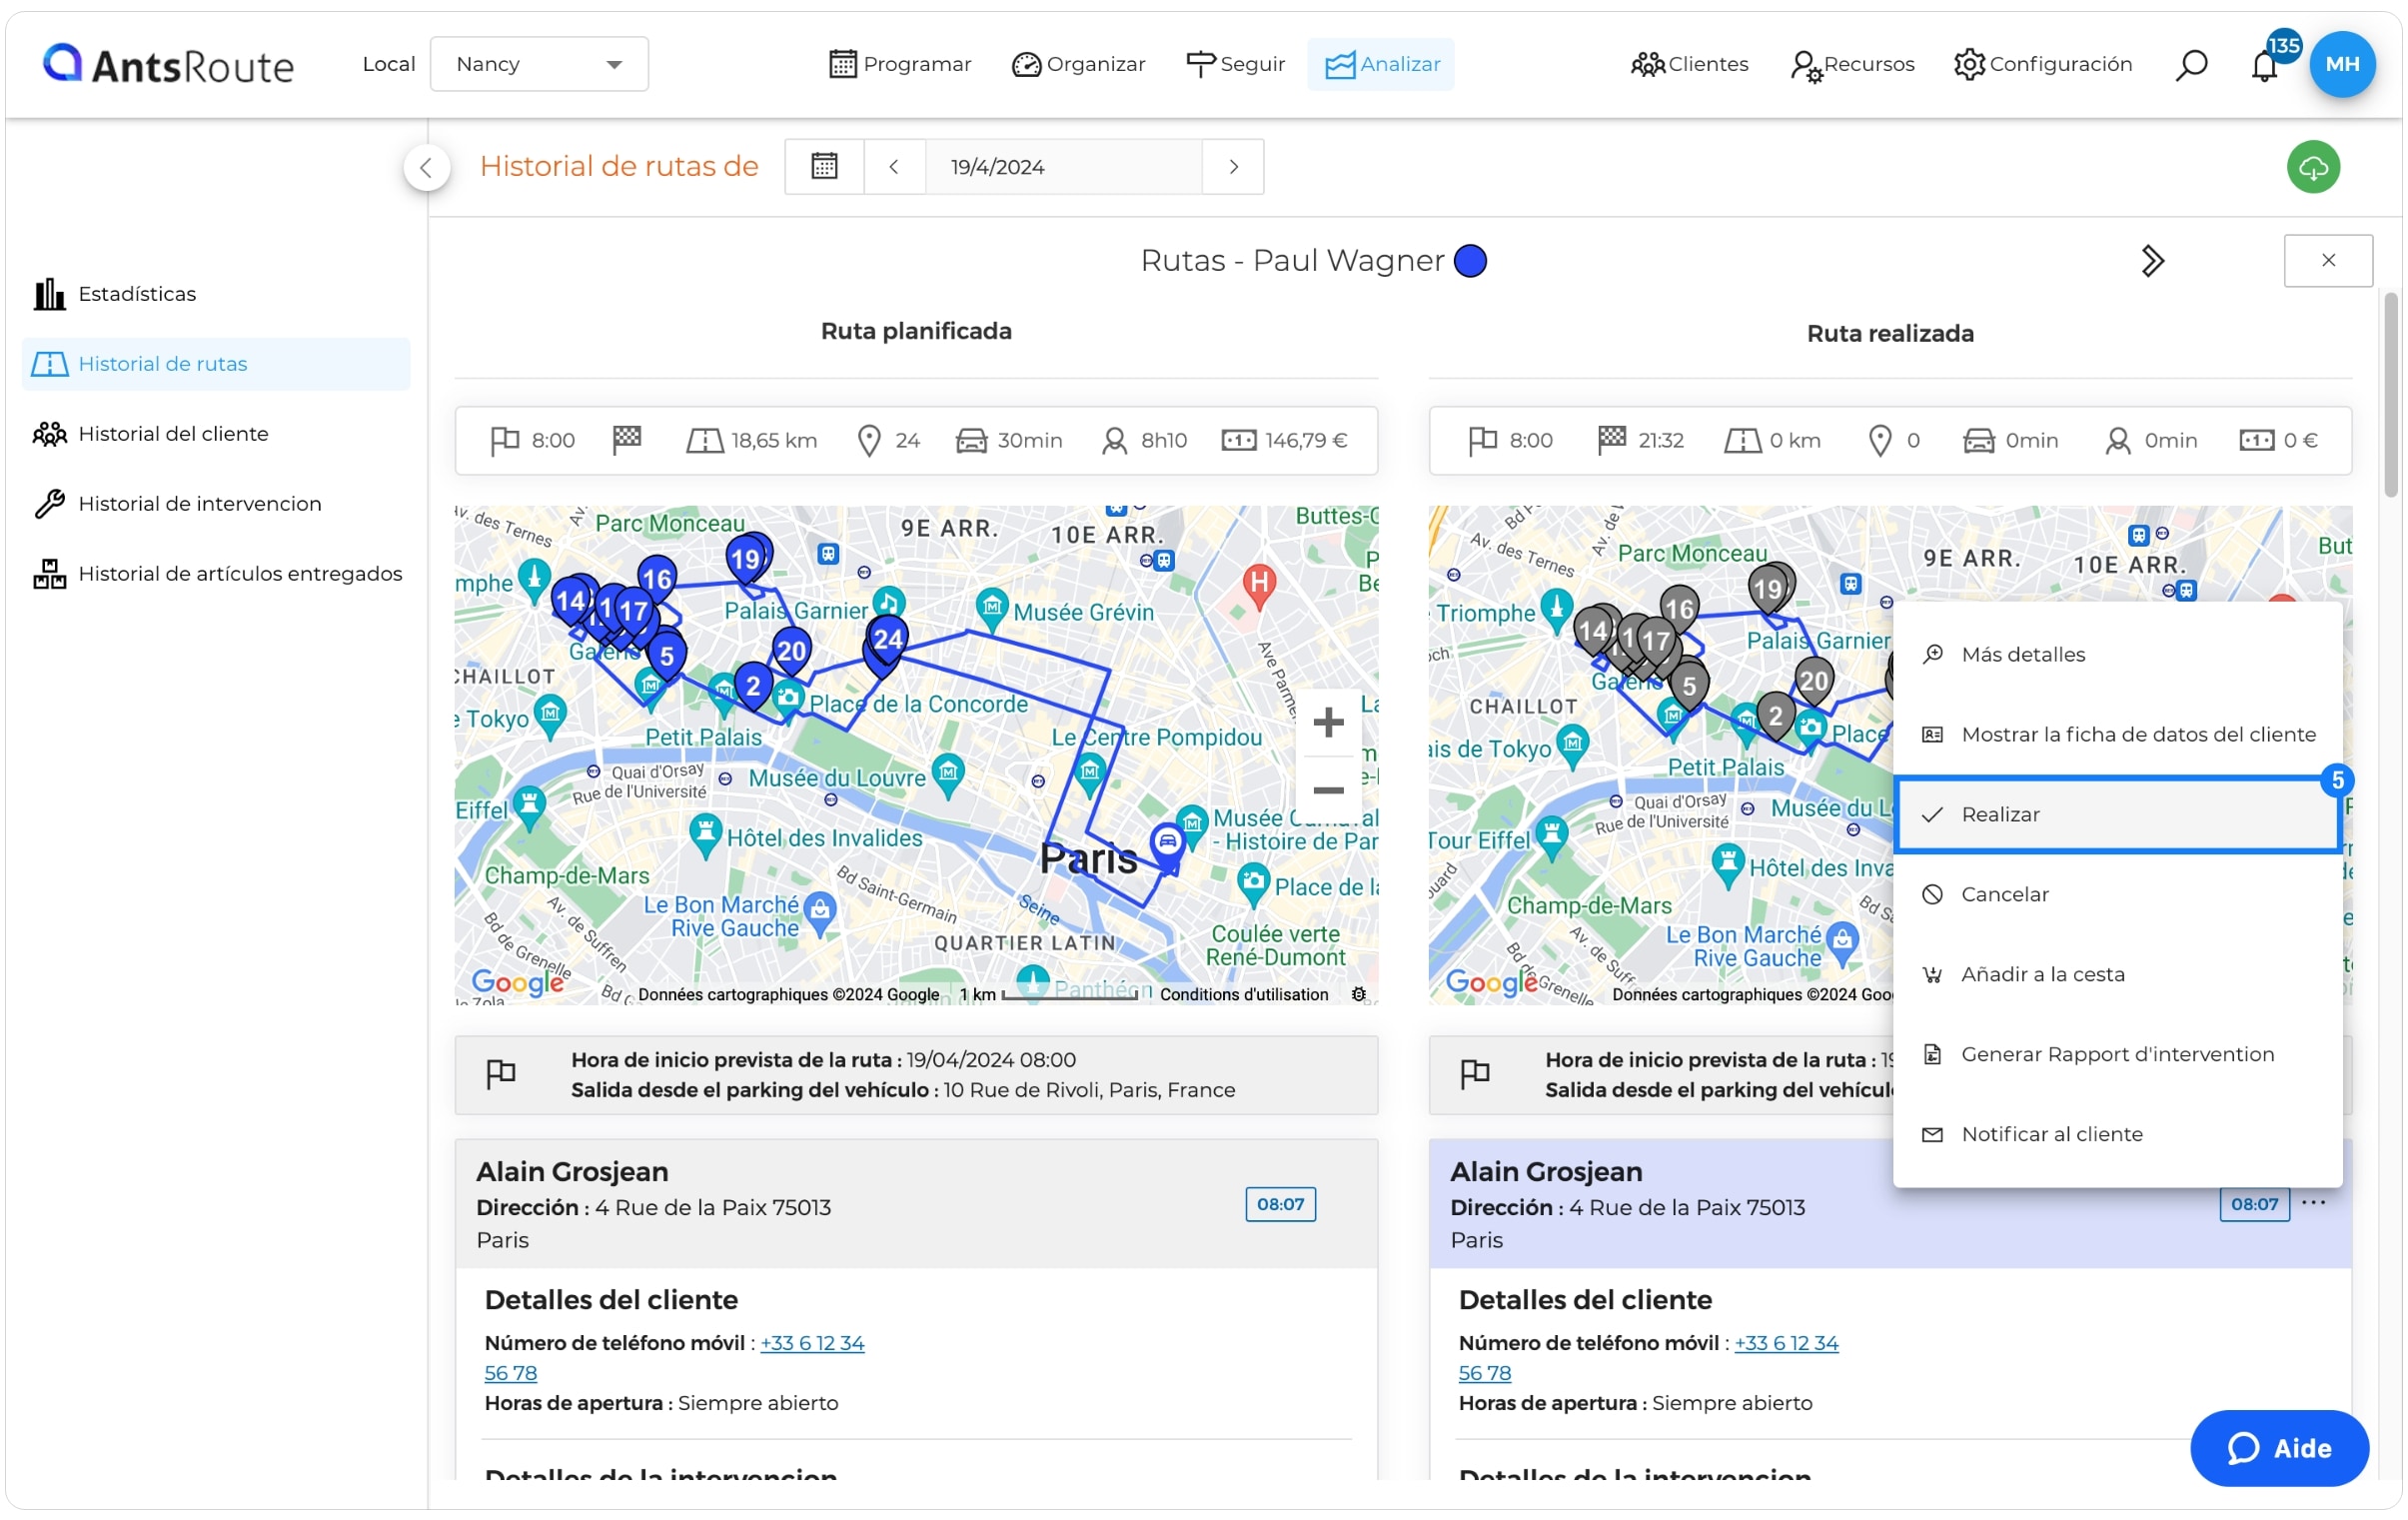
Task: Click phone number link in realized route details
Action: click(1786, 1343)
